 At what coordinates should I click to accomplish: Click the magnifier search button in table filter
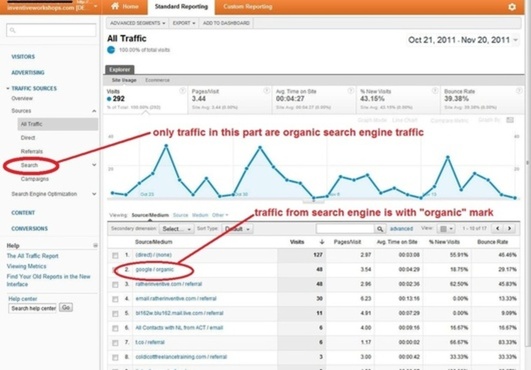click(x=380, y=229)
